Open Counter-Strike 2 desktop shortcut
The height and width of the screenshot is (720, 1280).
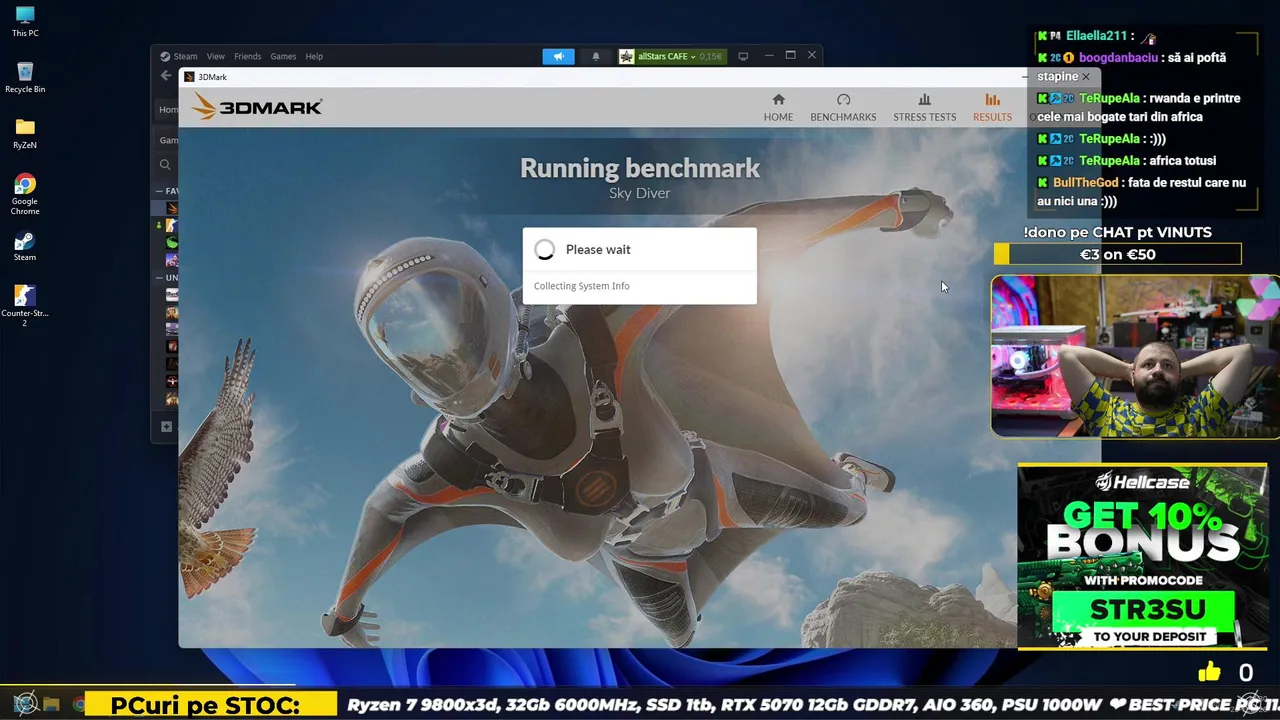[x=25, y=306]
